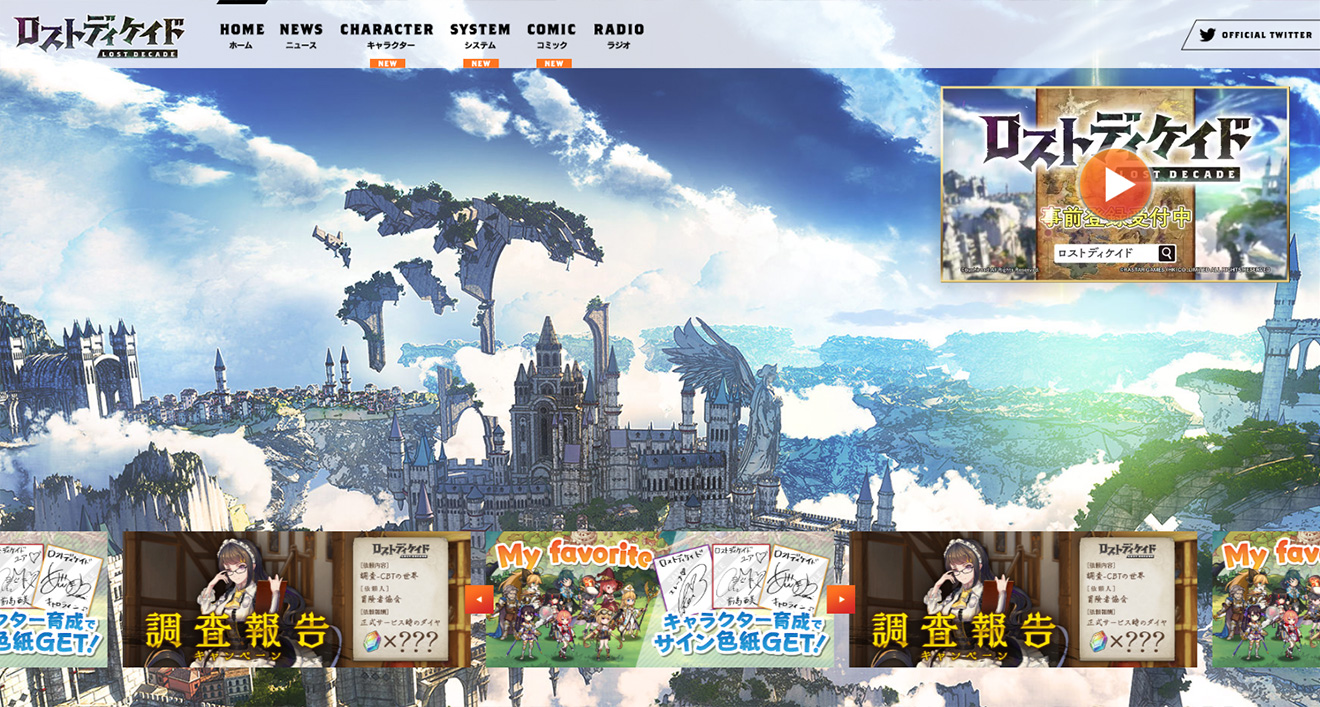Open the CHARACTER page
1320x707 pixels.
pyautogui.click(x=386, y=35)
